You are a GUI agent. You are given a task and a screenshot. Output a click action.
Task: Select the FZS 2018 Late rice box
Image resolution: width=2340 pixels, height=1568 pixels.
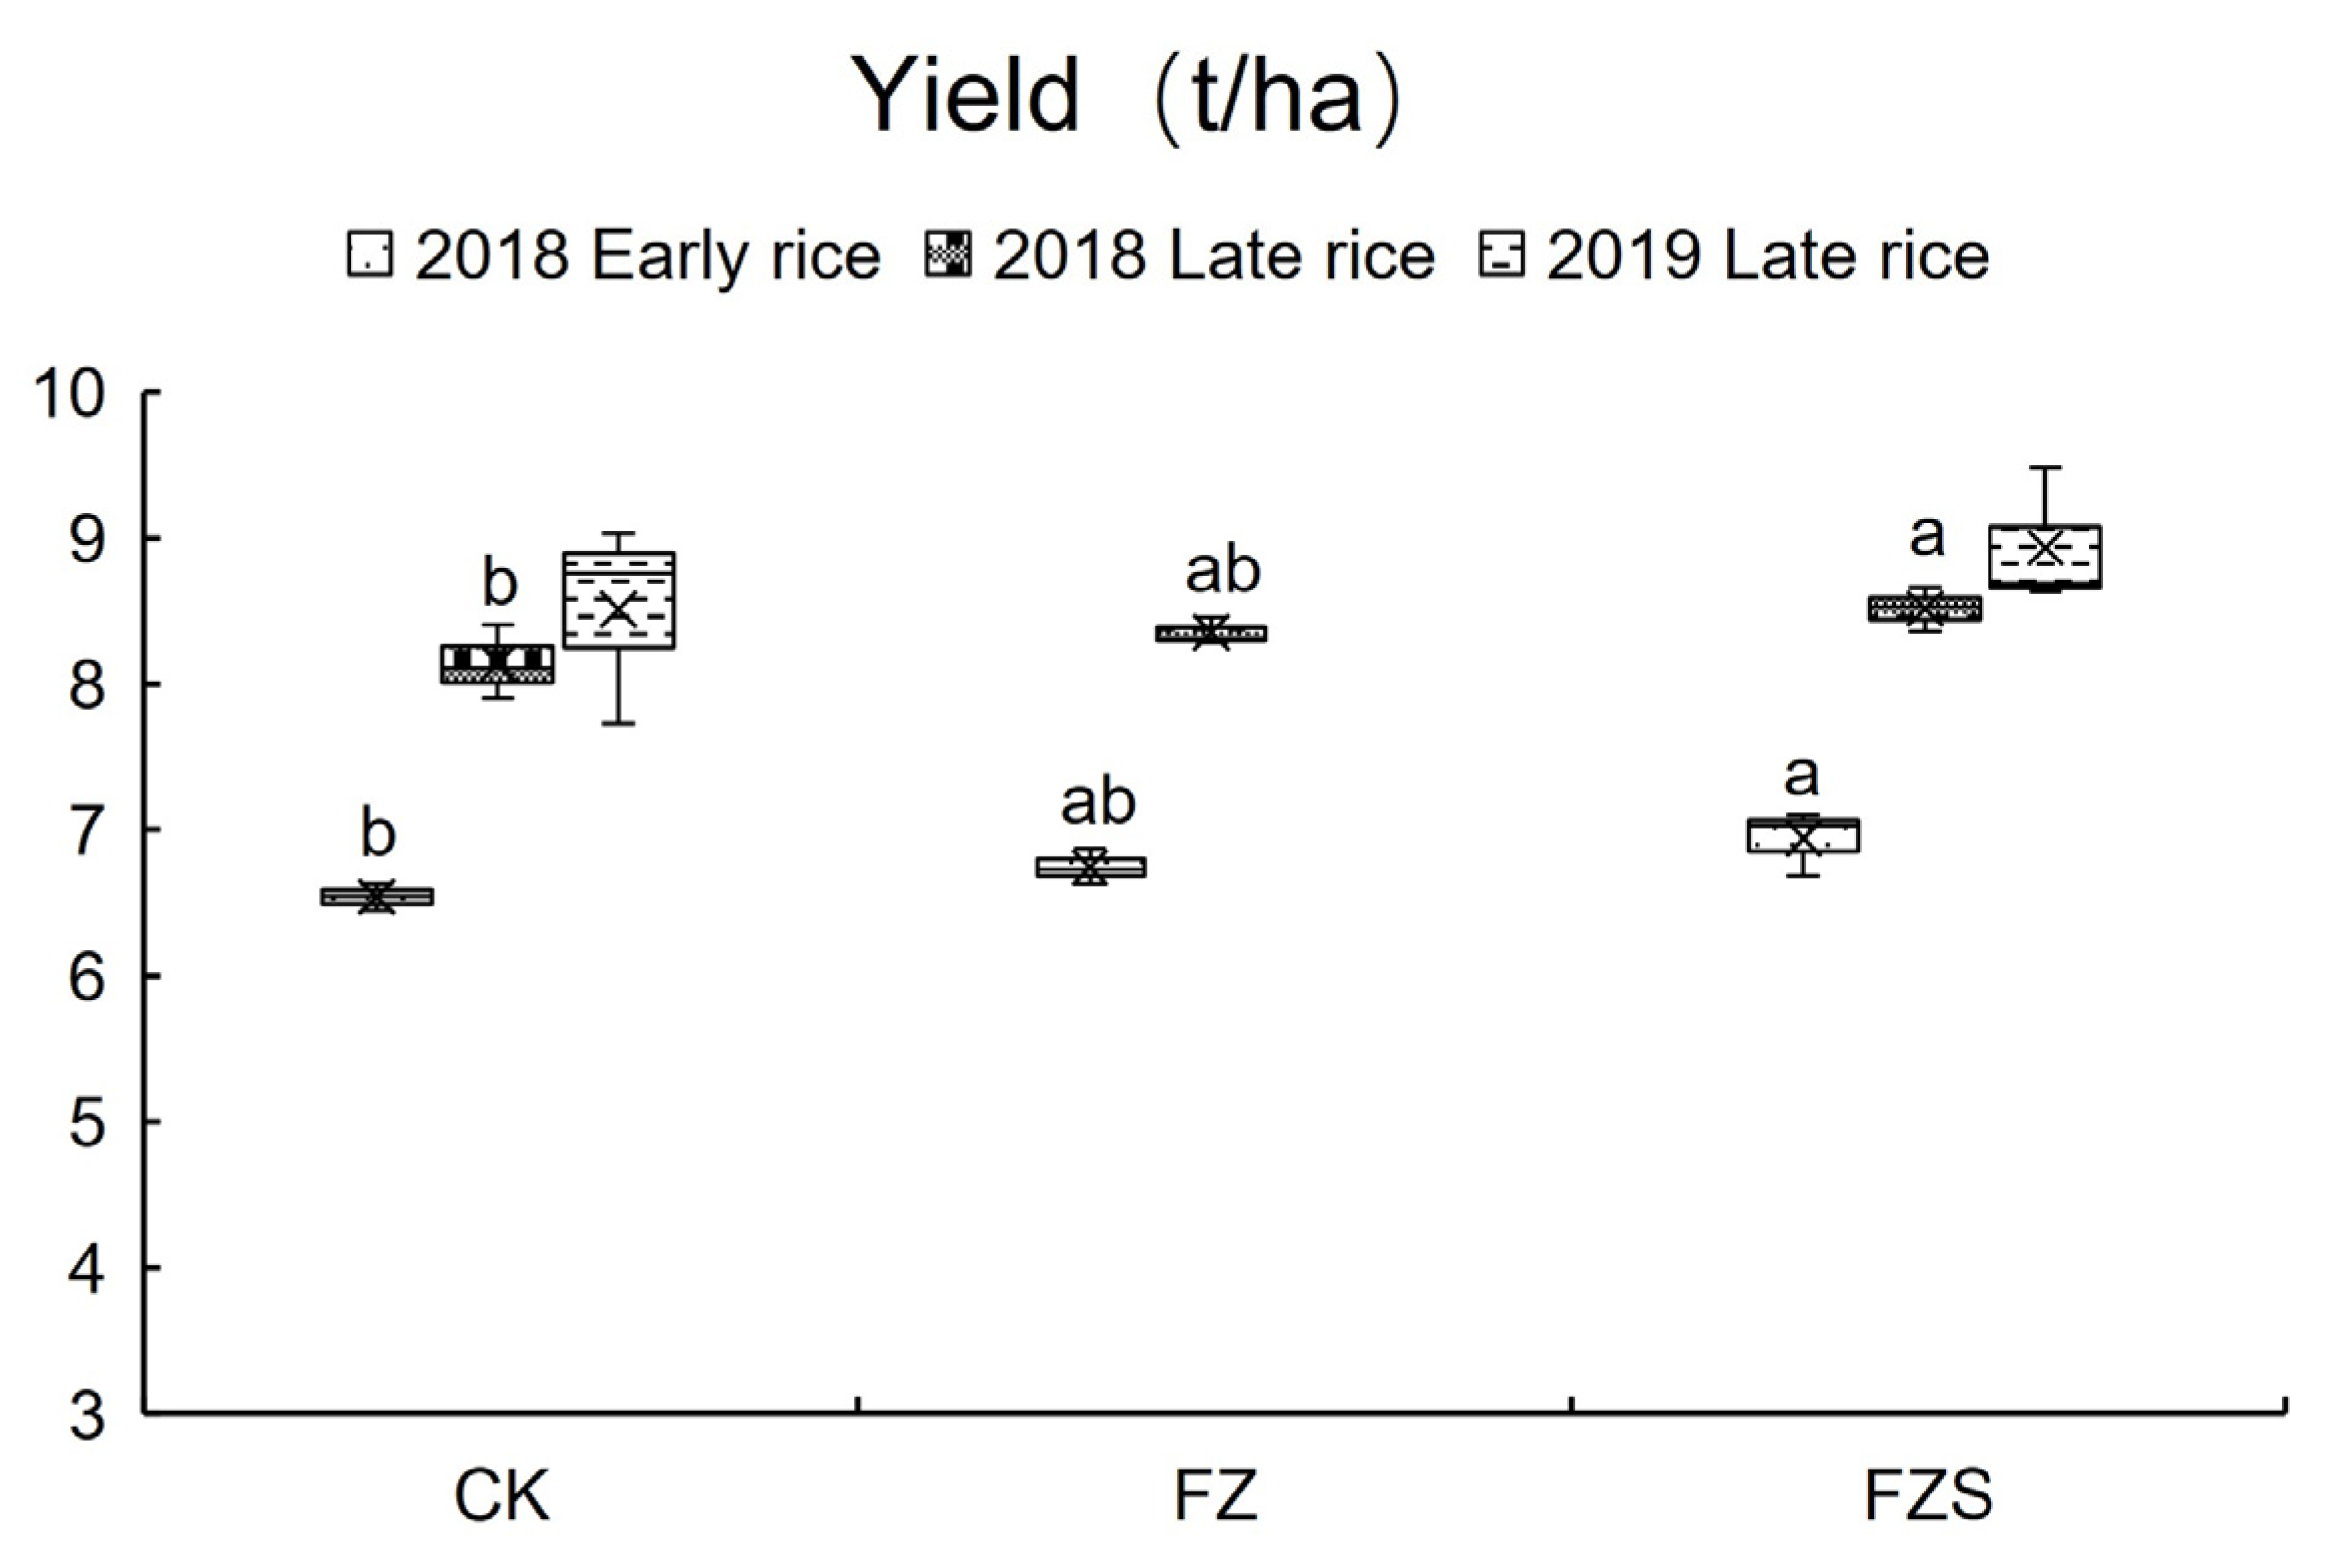1924,608
